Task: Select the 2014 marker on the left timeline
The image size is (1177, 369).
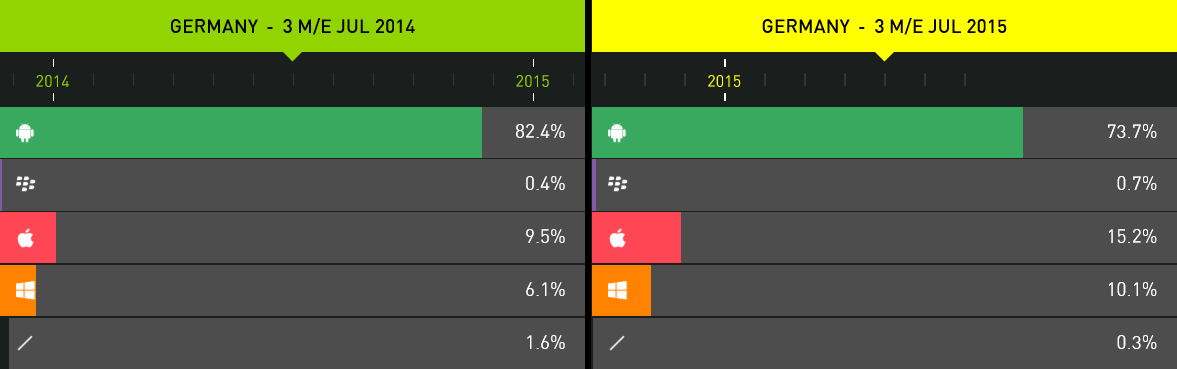Action: click(x=53, y=80)
